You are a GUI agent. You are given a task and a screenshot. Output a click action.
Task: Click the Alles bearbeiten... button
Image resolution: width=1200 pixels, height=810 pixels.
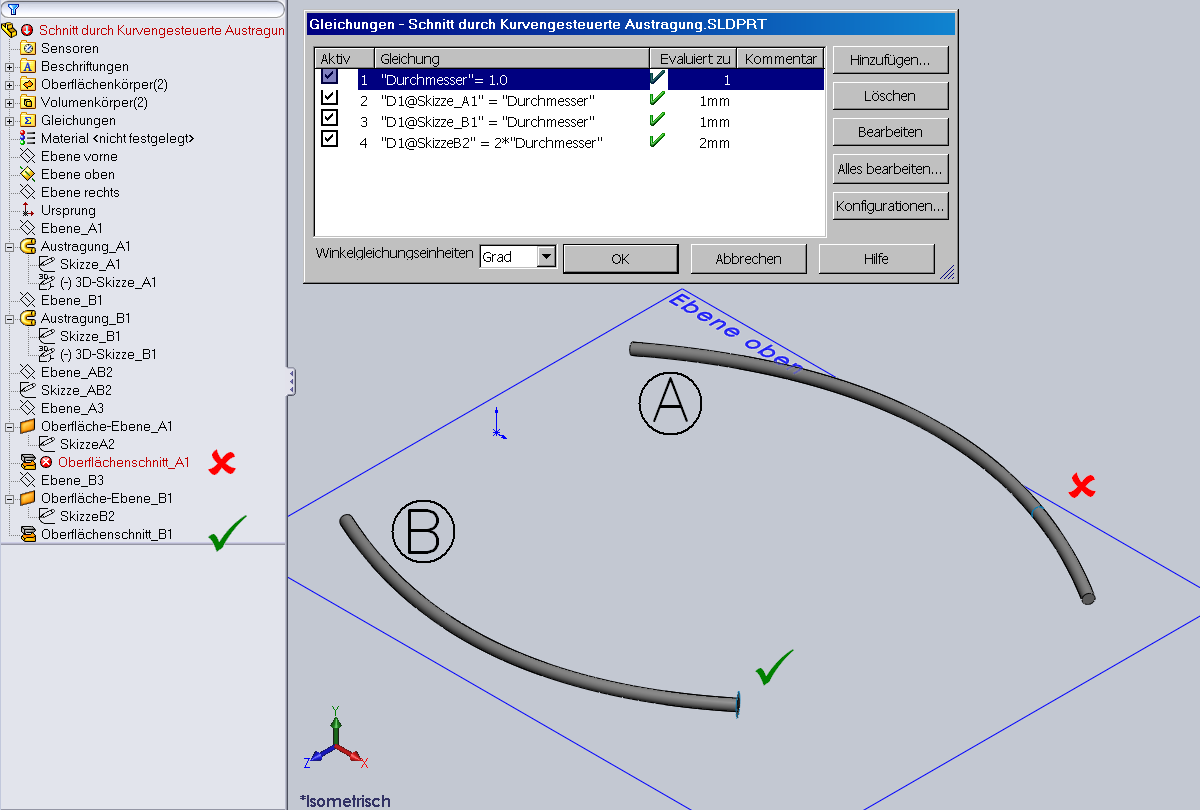[890, 169]
